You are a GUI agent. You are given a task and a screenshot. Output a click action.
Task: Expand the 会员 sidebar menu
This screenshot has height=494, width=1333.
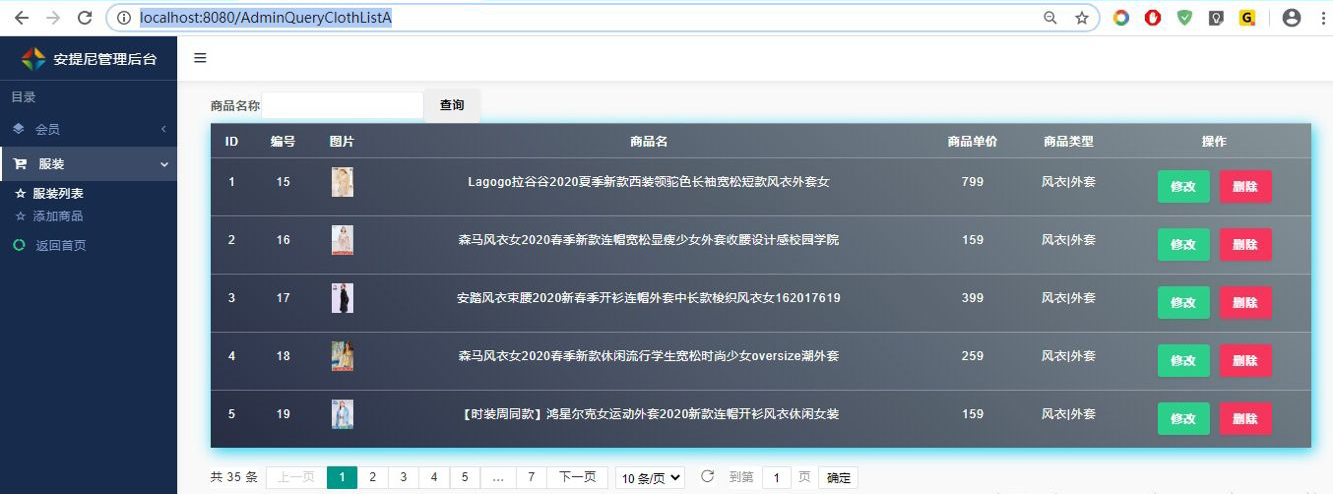click(88, 129)
